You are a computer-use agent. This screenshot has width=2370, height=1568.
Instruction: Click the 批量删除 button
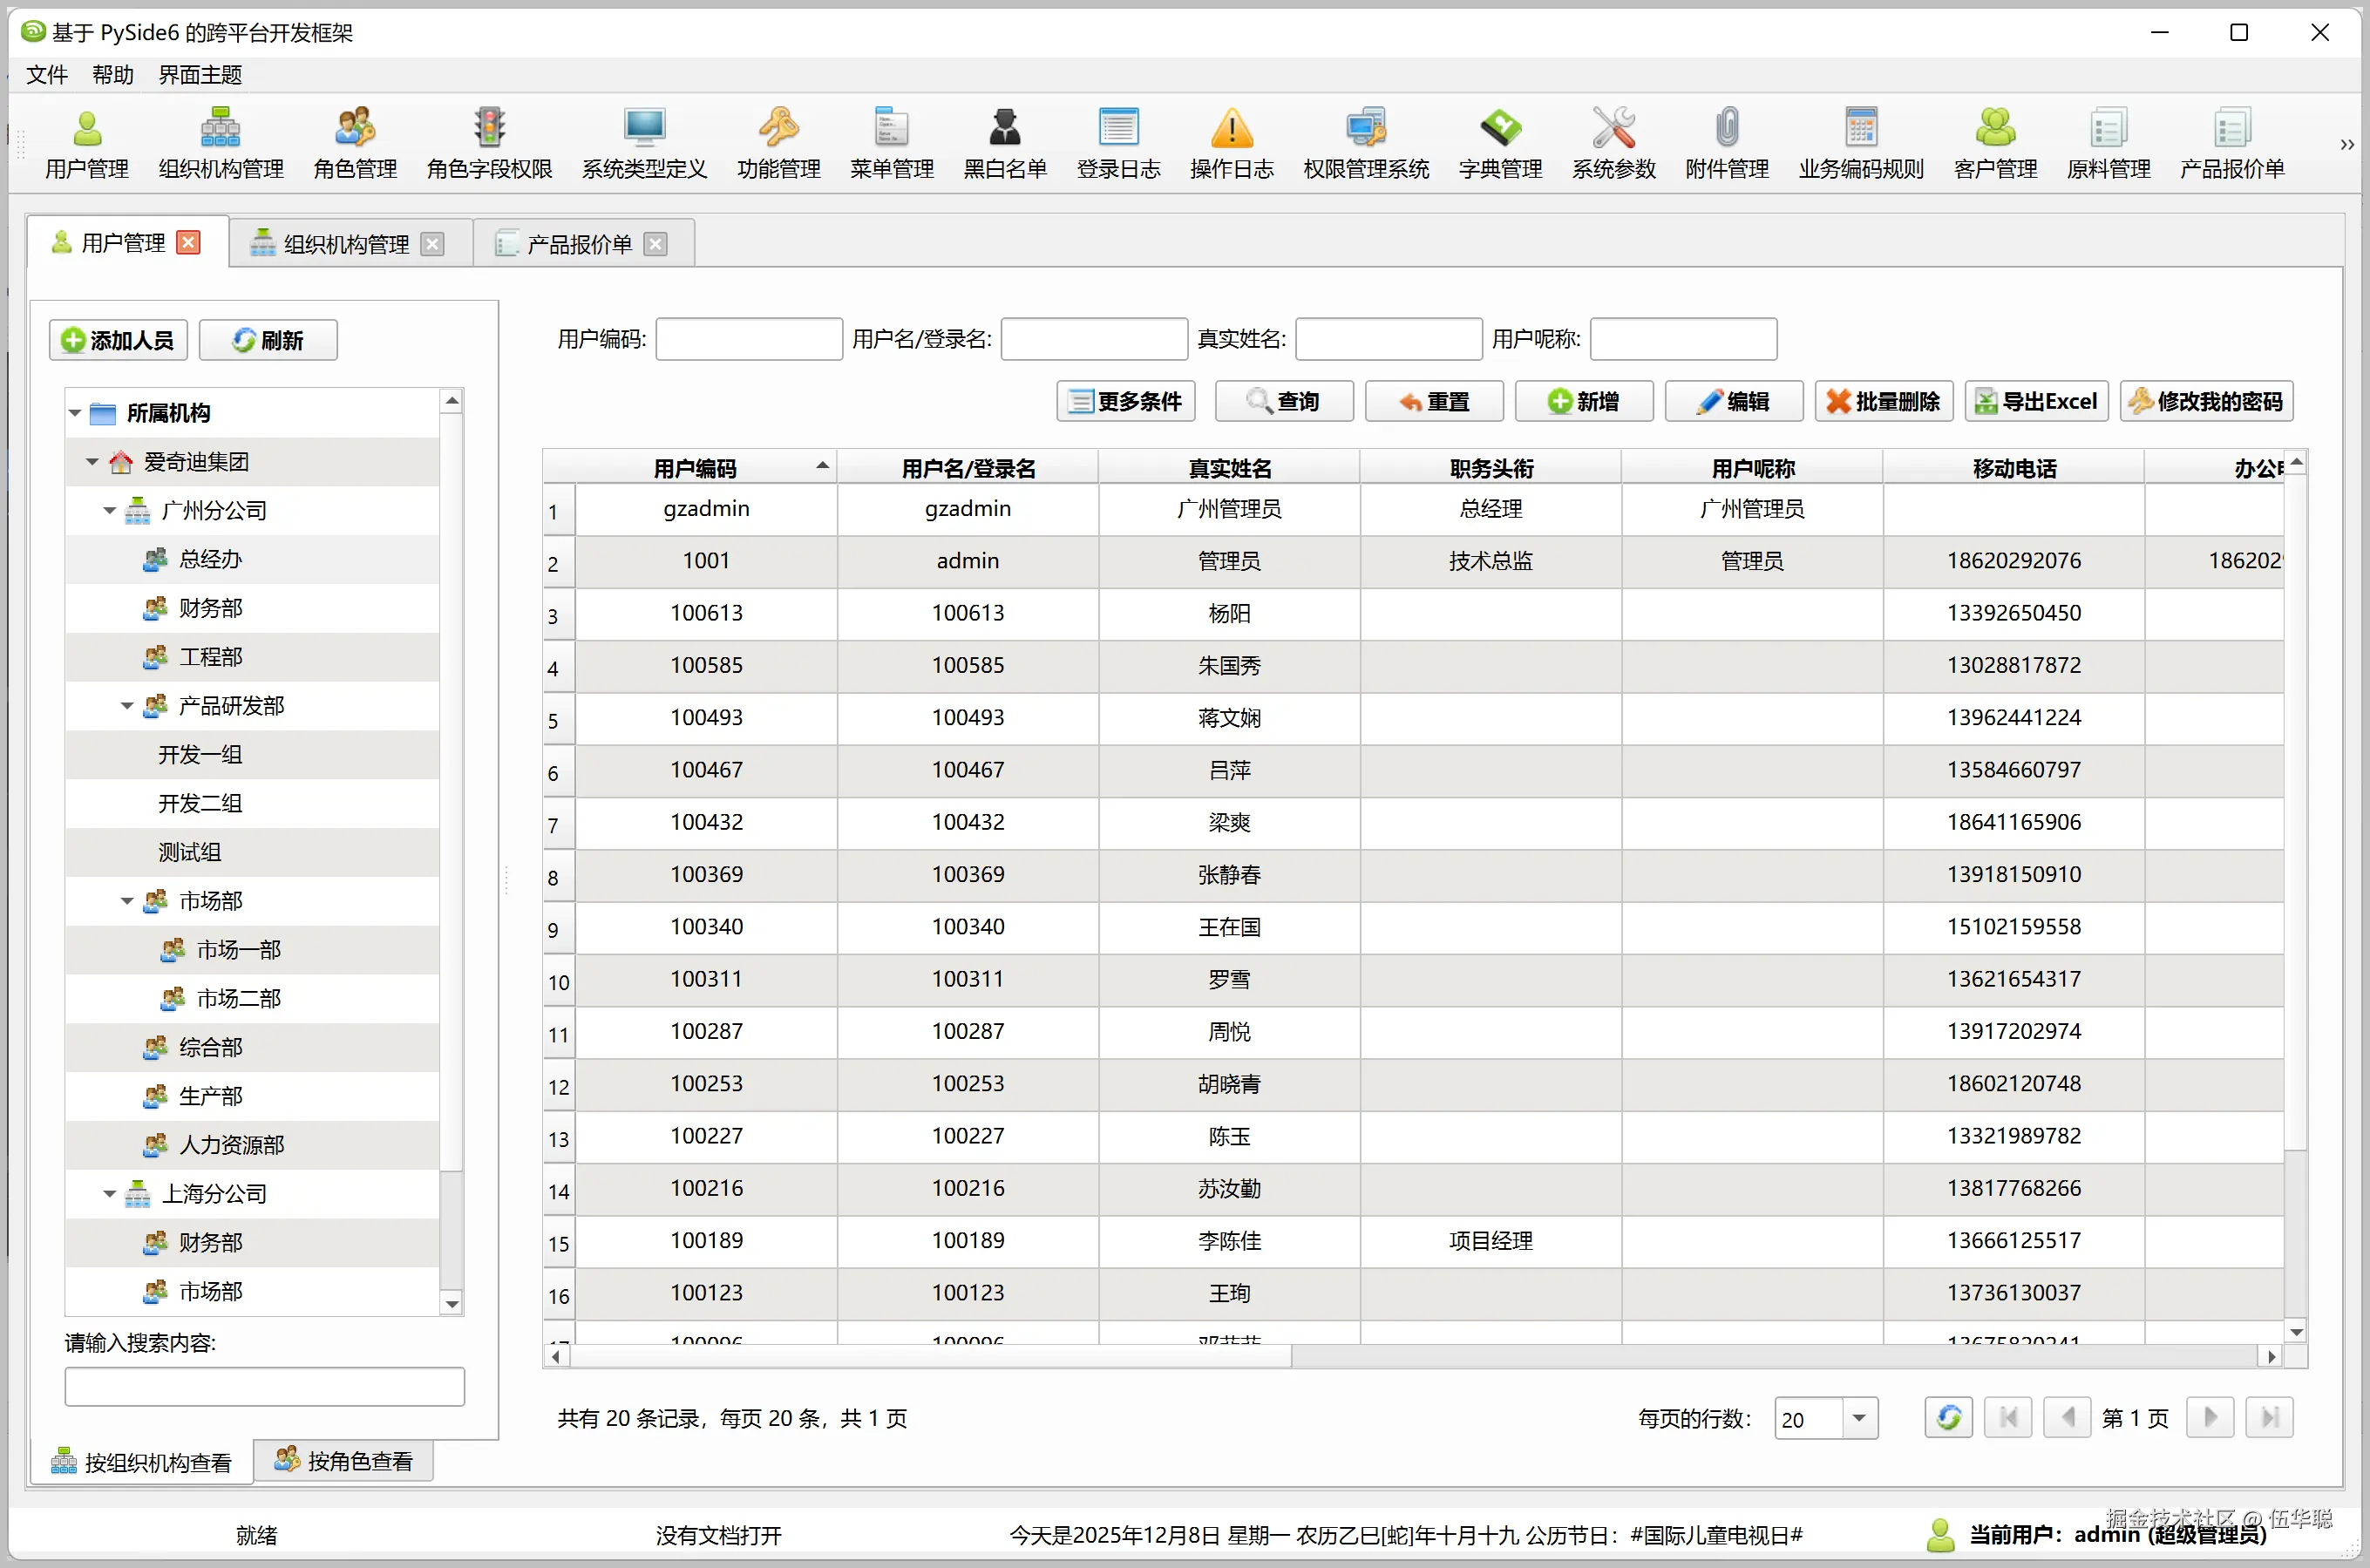click(1883, 401)
